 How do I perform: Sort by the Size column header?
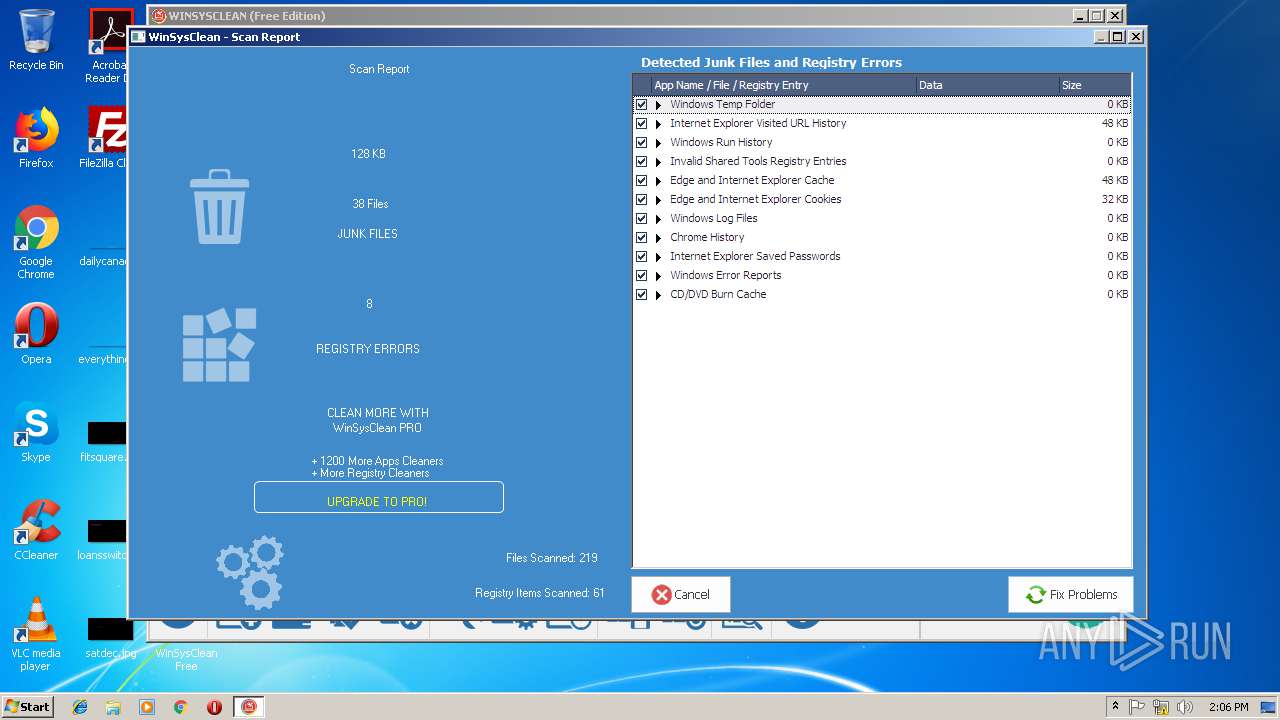click(x=1094, y=85)
